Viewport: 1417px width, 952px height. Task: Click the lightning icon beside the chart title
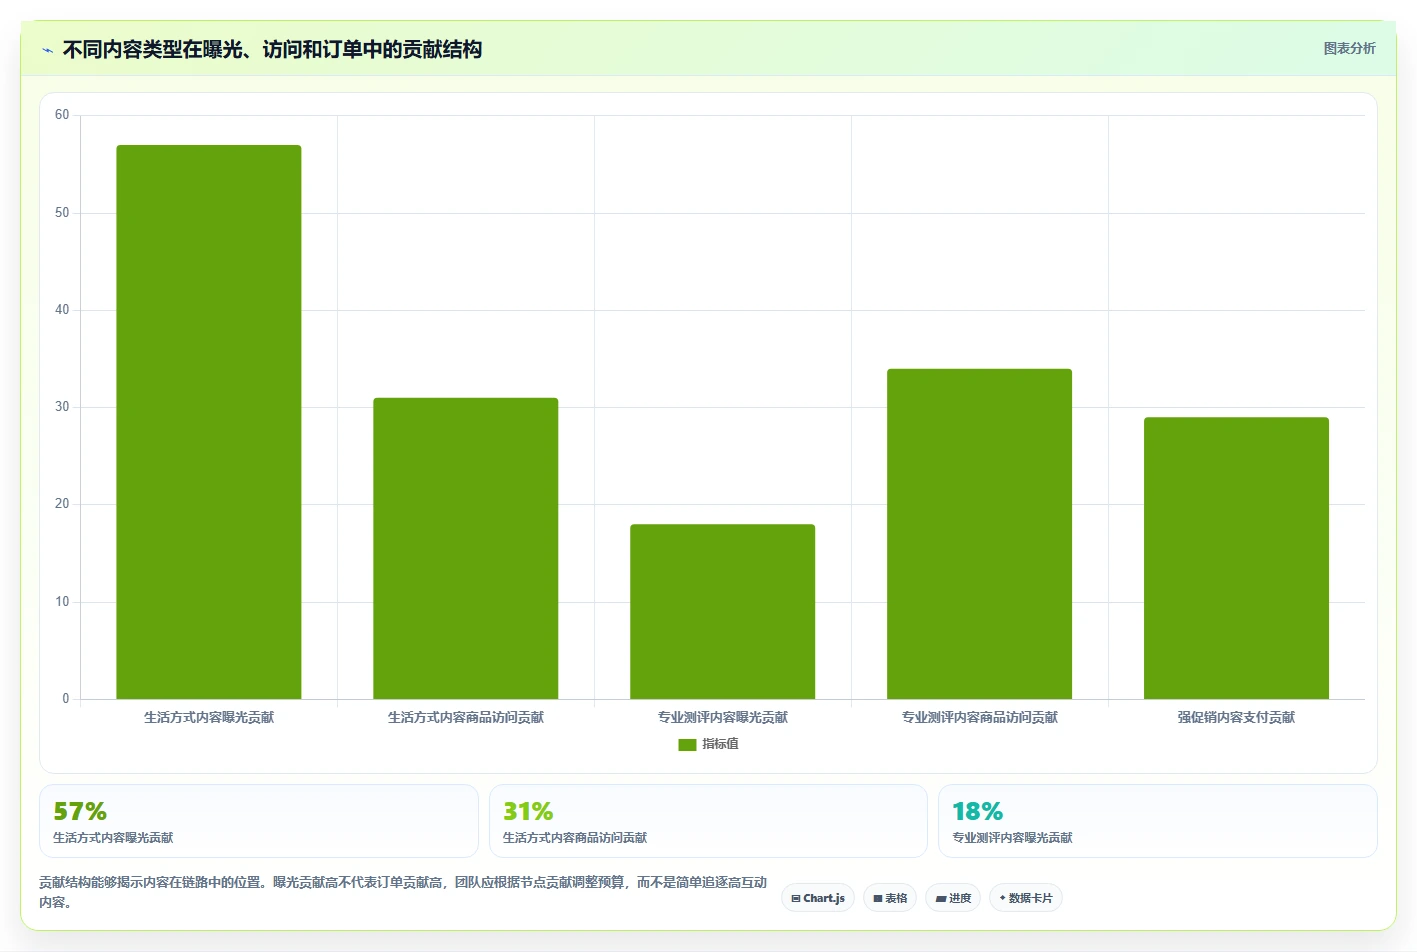(47, 50)
